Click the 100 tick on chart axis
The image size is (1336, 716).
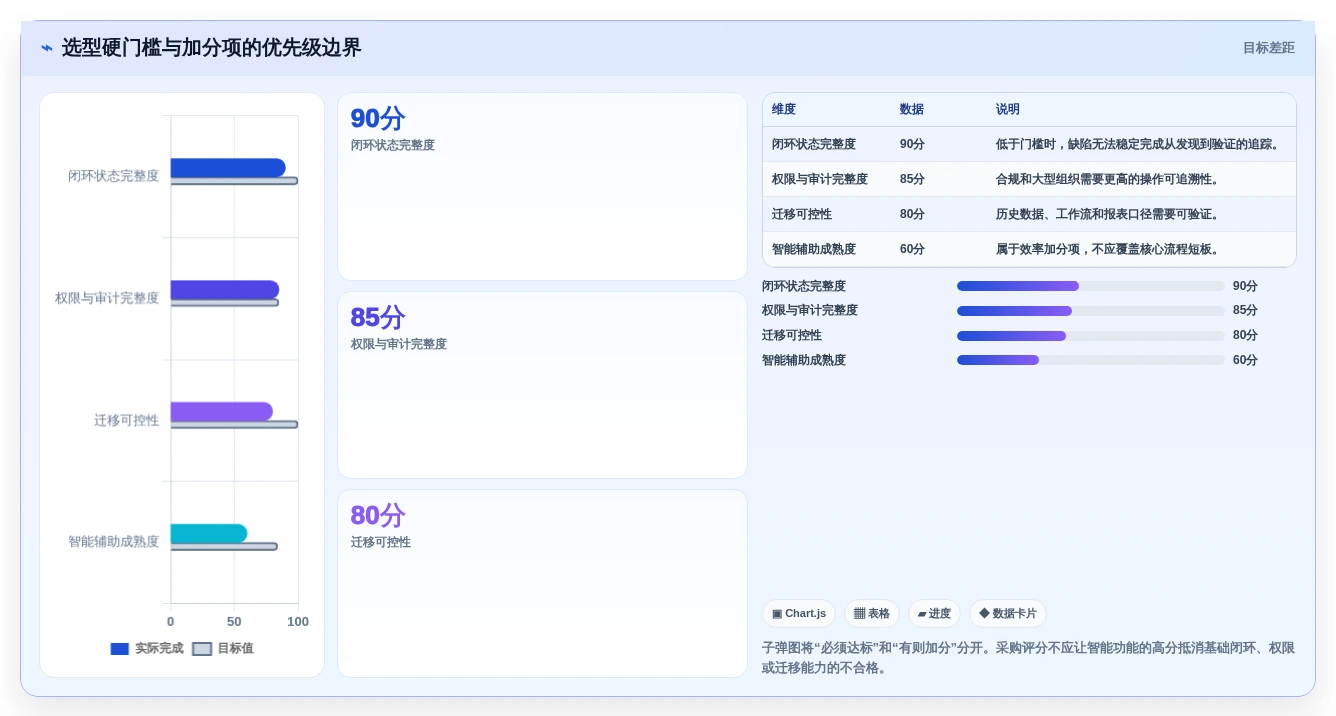(298, 622)
